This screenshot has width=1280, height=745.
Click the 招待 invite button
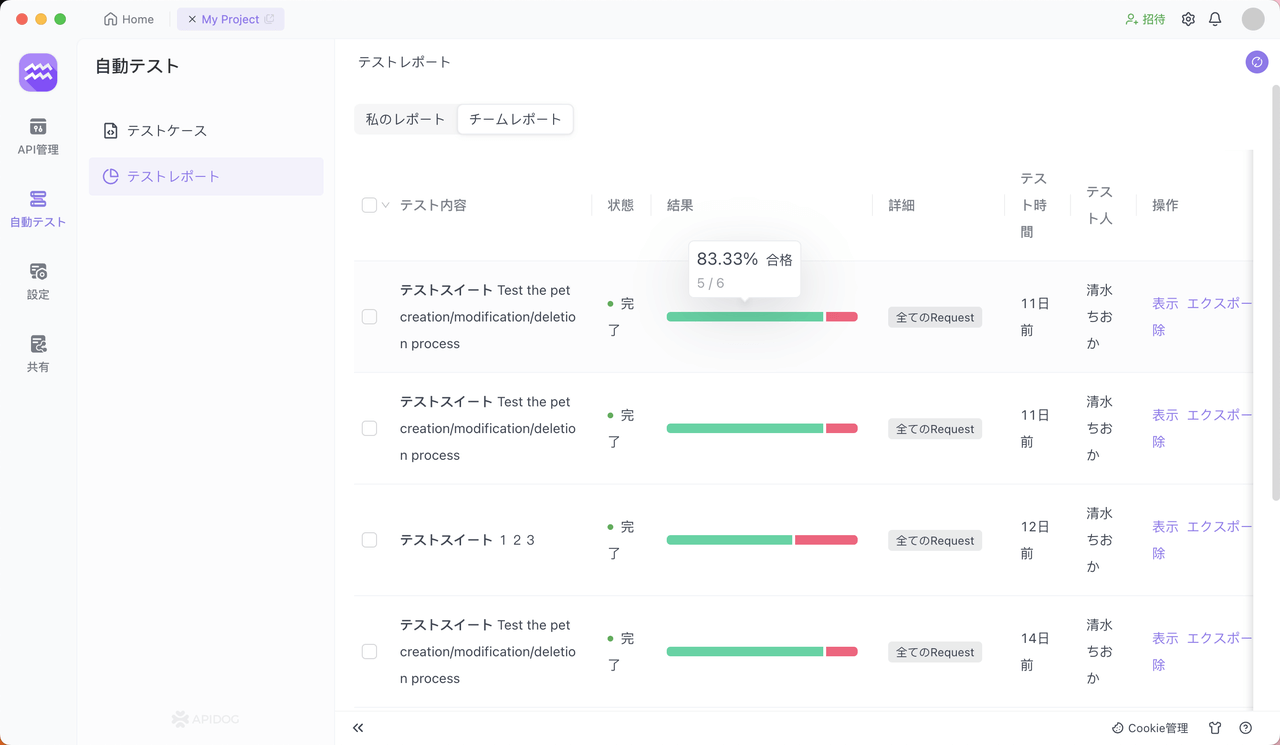pos(1145,19)
